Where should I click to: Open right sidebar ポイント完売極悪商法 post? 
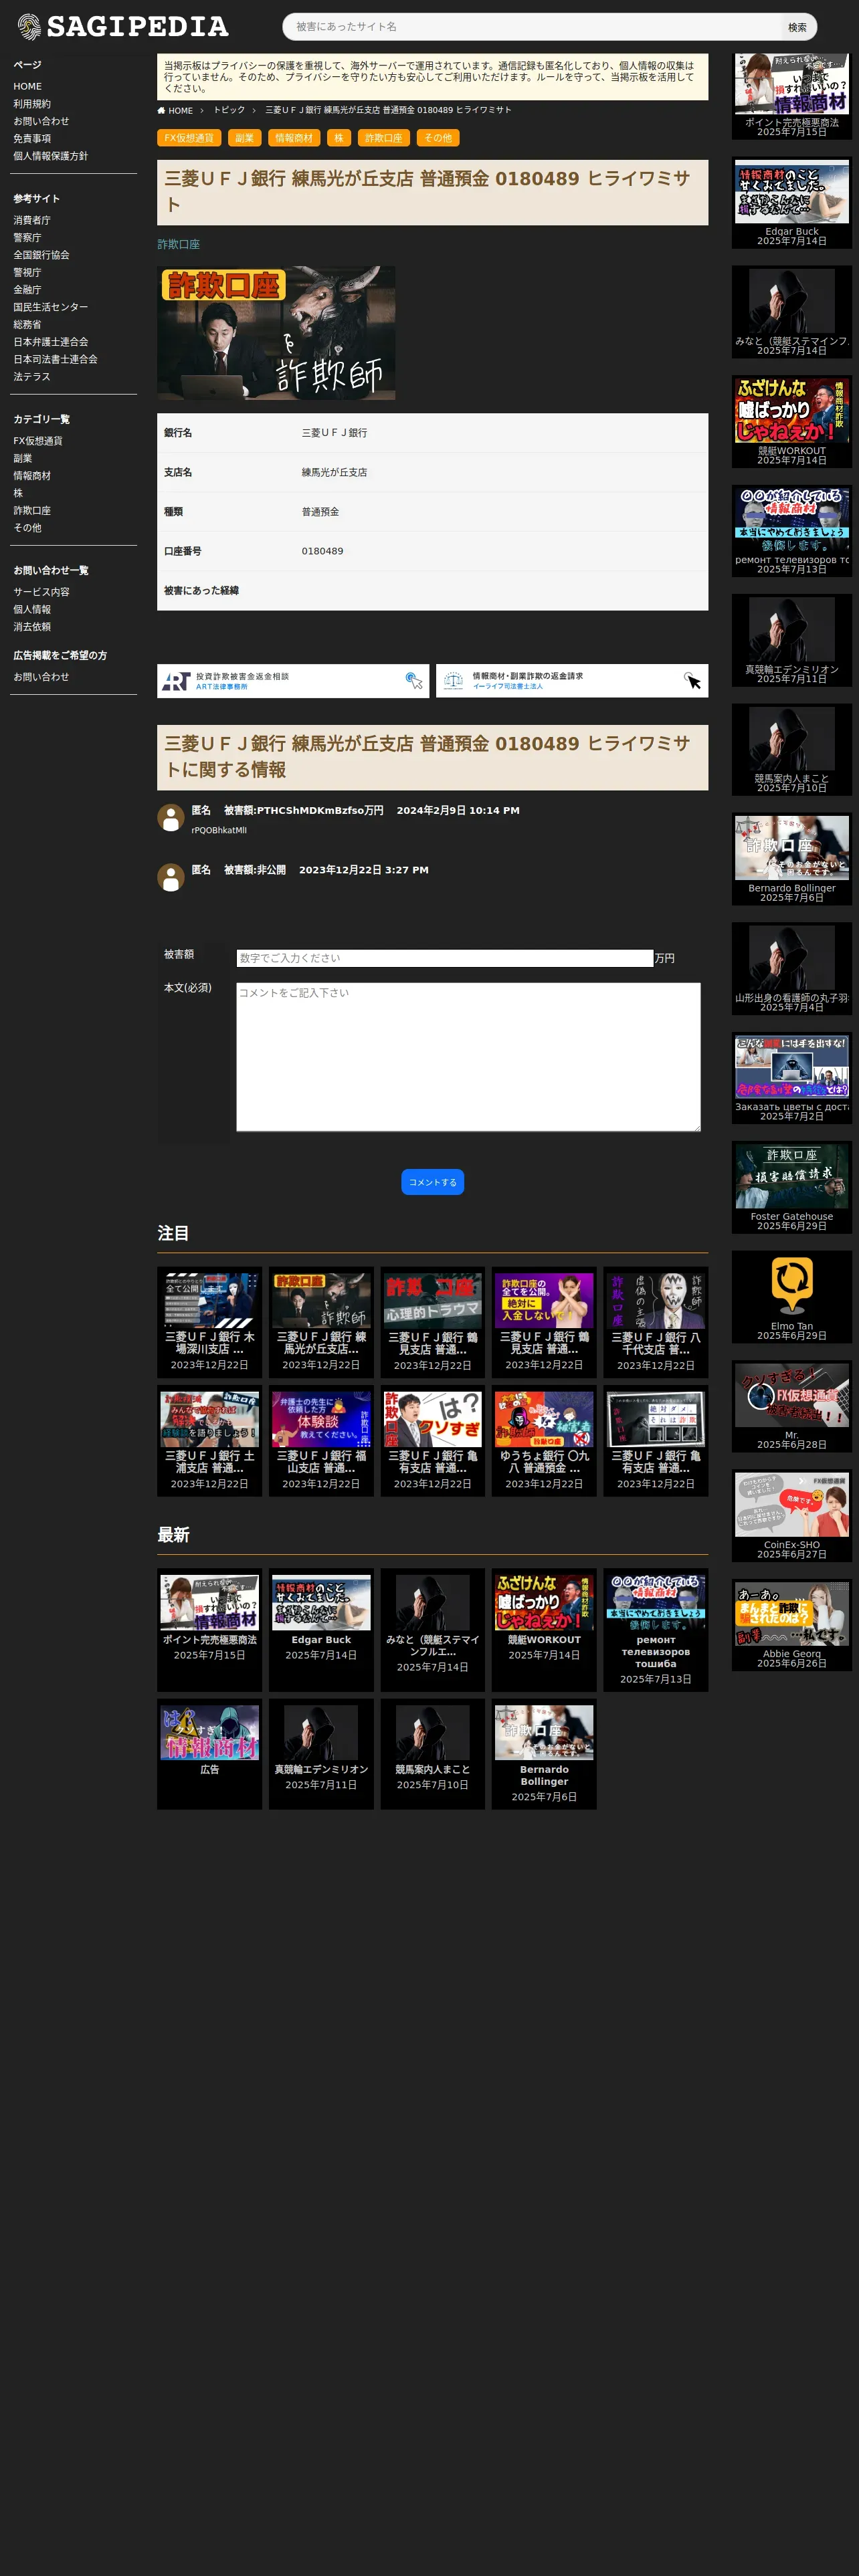(x=792, y=96)
